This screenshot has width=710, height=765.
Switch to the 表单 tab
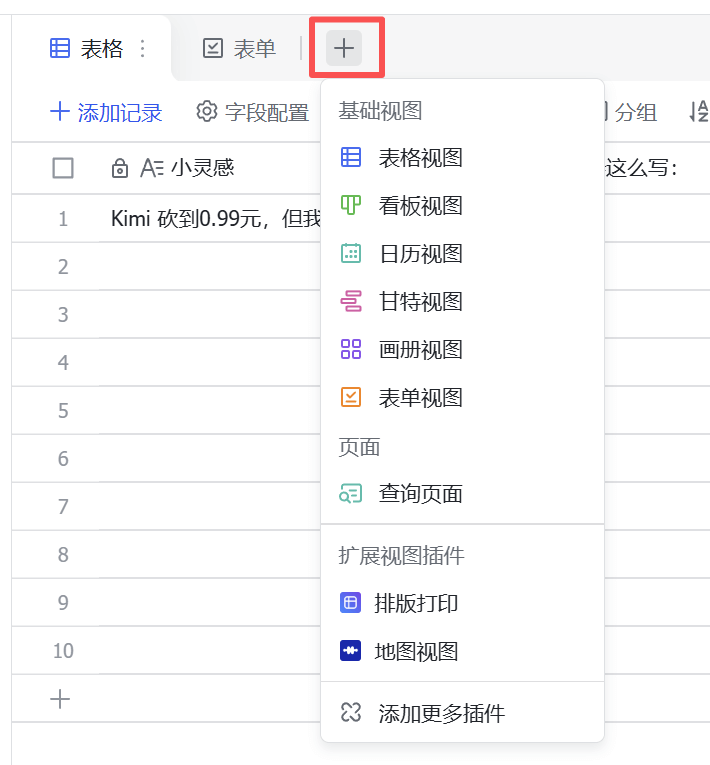tap(239, 48)
